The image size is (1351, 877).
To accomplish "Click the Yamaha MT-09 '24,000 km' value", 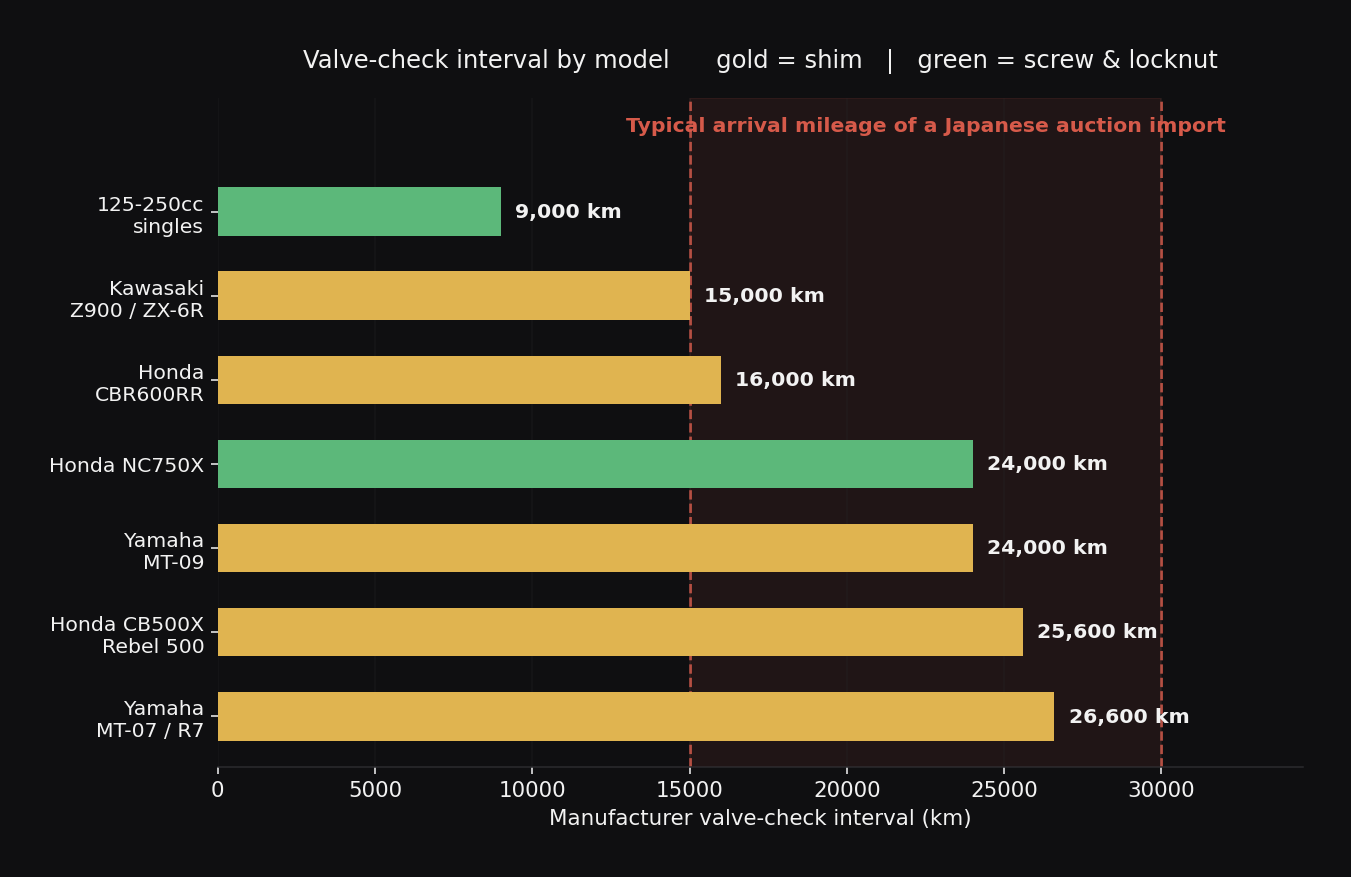I will [1047, 548].
